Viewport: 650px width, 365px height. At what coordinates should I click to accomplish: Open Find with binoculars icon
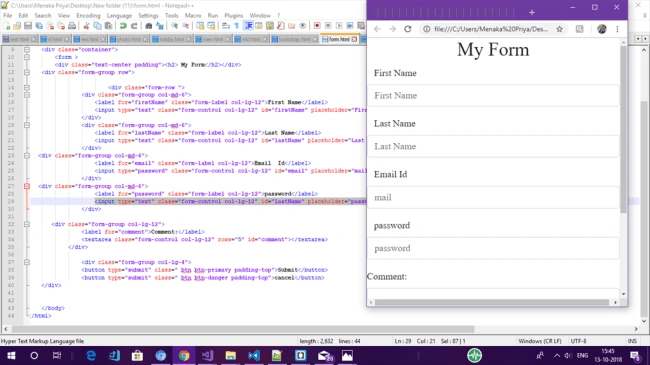click(148, 26)
